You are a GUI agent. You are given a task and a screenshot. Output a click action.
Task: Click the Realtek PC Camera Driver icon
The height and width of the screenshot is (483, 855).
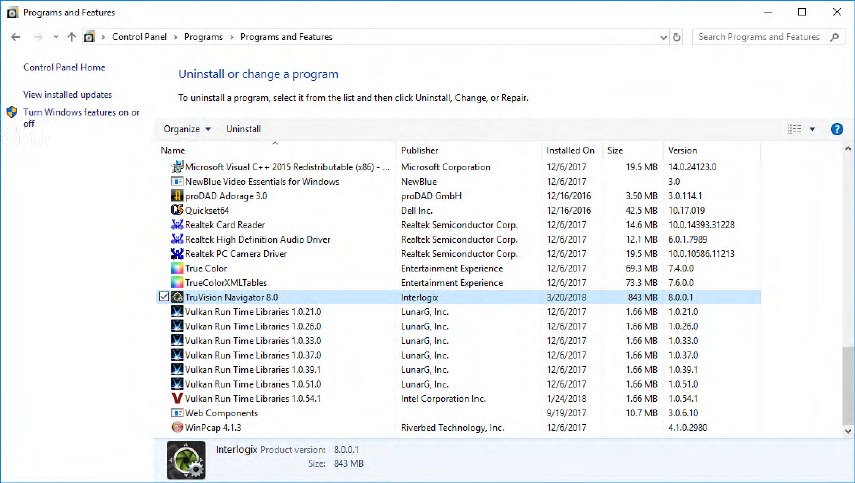click(x=177, y=253)
